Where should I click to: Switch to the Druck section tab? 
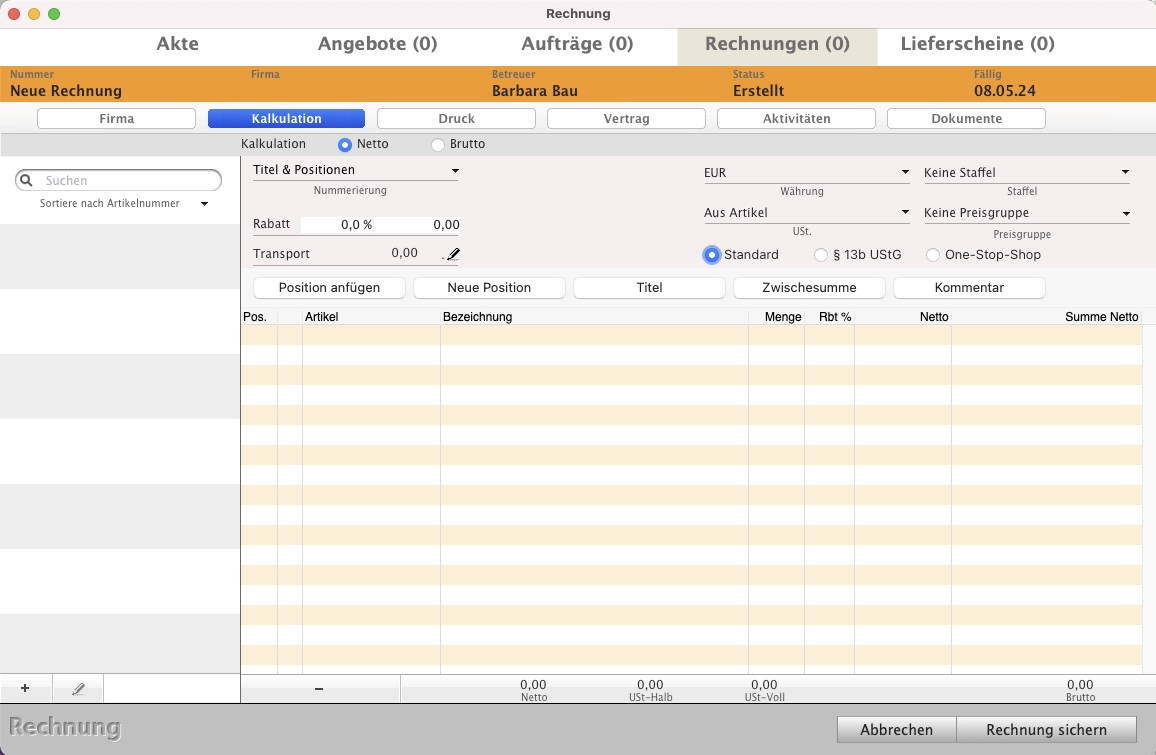pos(456,119)
